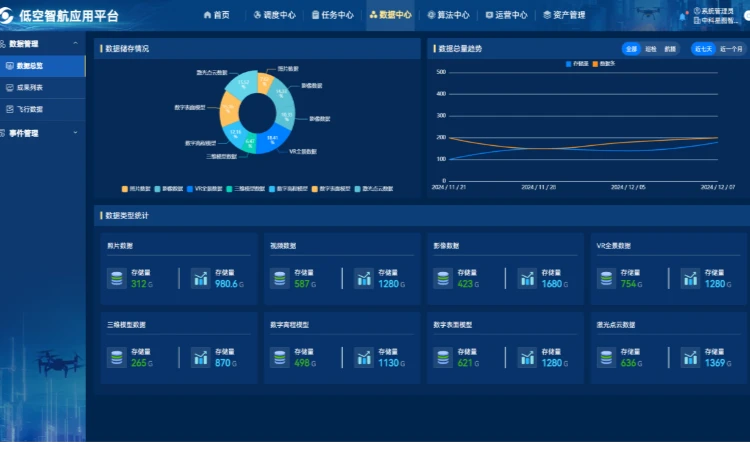Viewport: 750px width, 450px height.
Task: Click the database icon in 激光点云数据 card
Action: (606, 357)
